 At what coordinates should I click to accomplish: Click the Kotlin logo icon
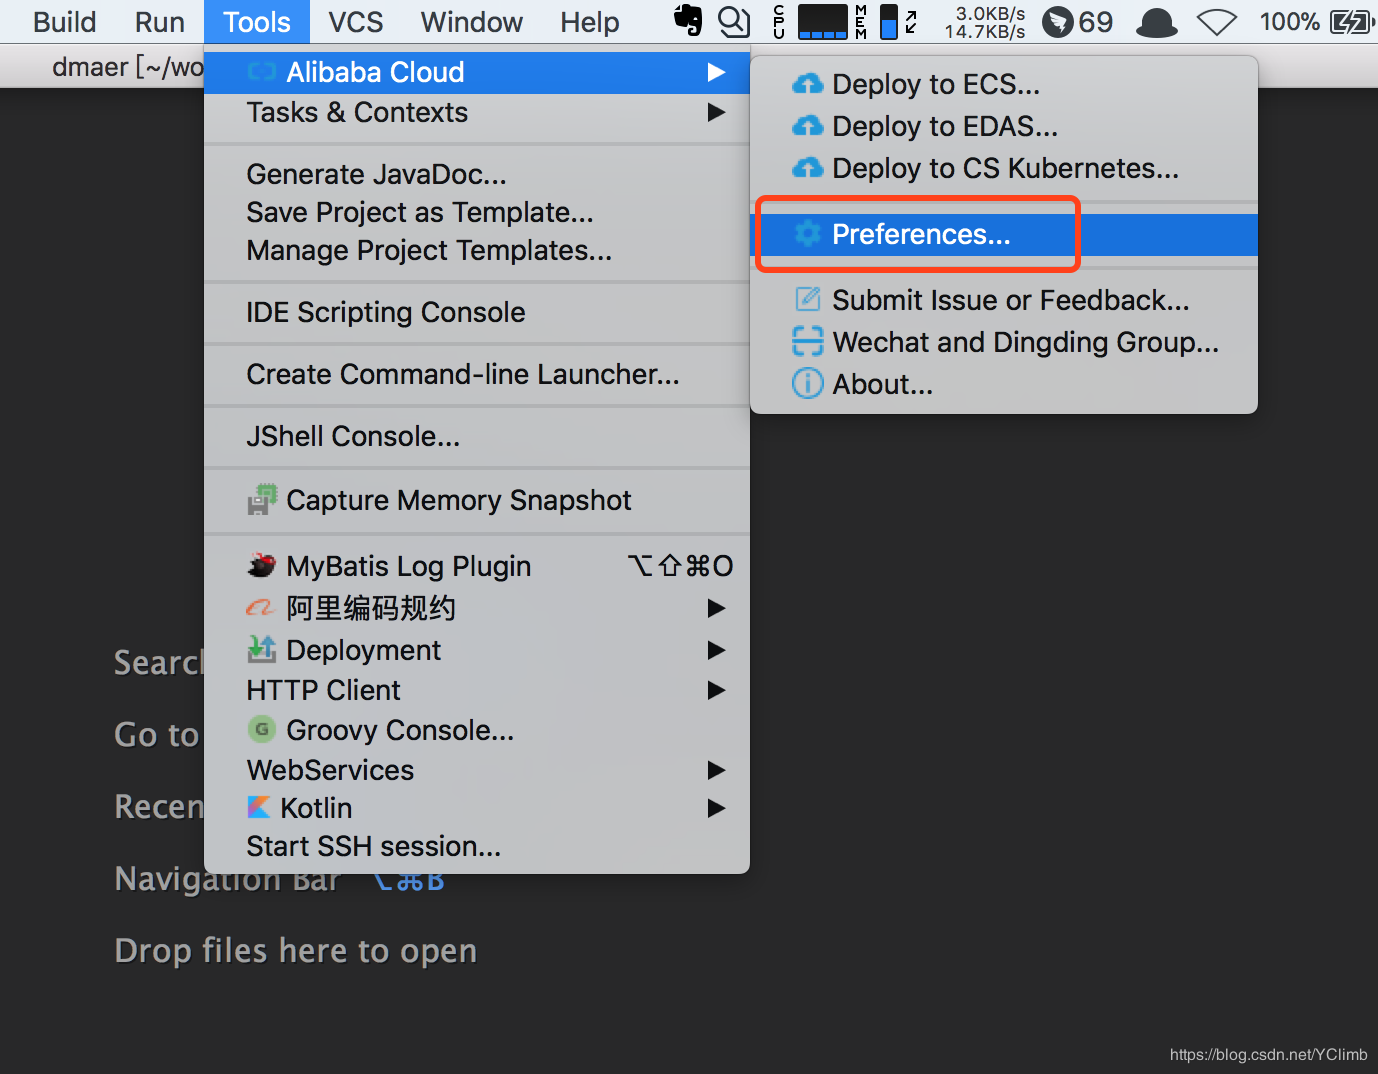pos(259,807)
